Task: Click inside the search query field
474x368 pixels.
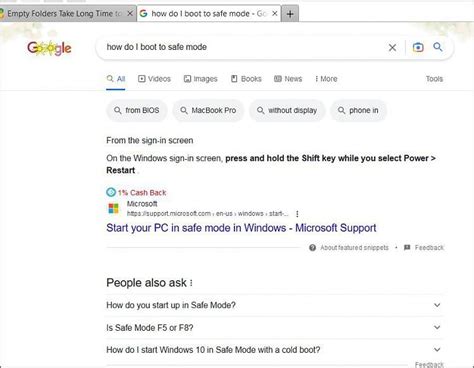Action: (243, 47)
